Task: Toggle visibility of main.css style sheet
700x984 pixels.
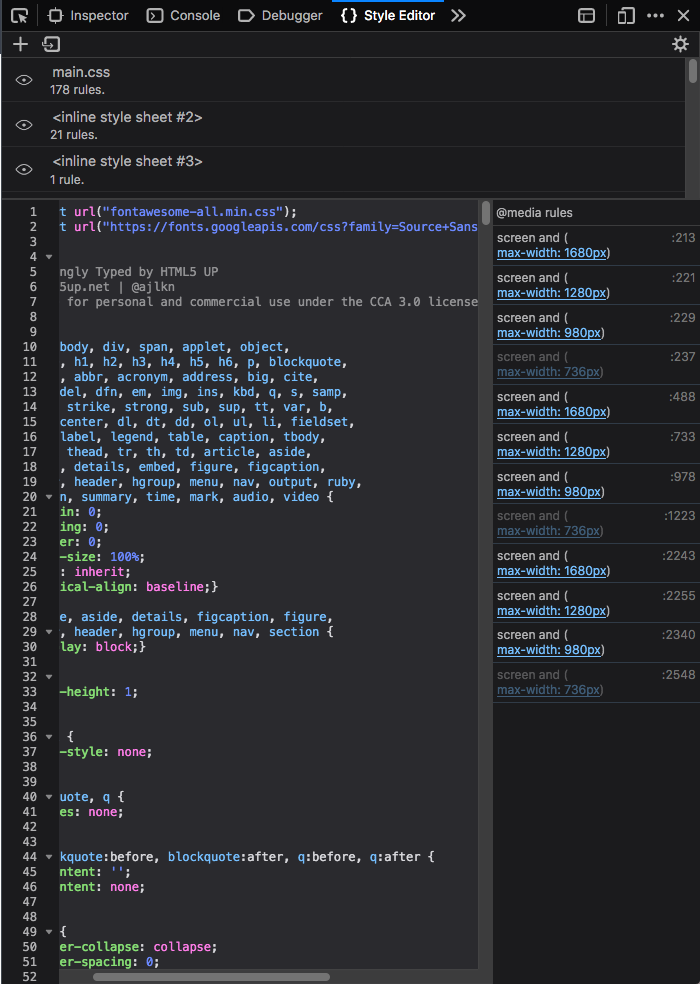Action: pyautogui.click(x=24, y=80)
